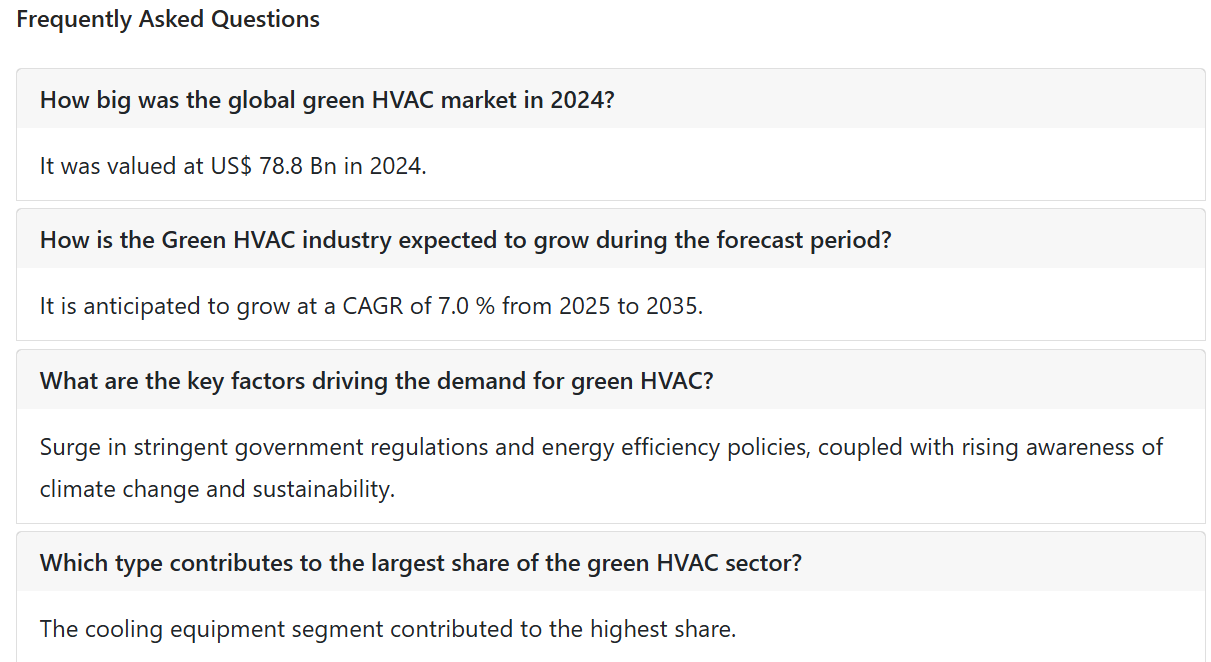The height and width of the screenshot is (662, 1211).
Task: Toggle the key factors driving demand question
Action: (610, 380)
